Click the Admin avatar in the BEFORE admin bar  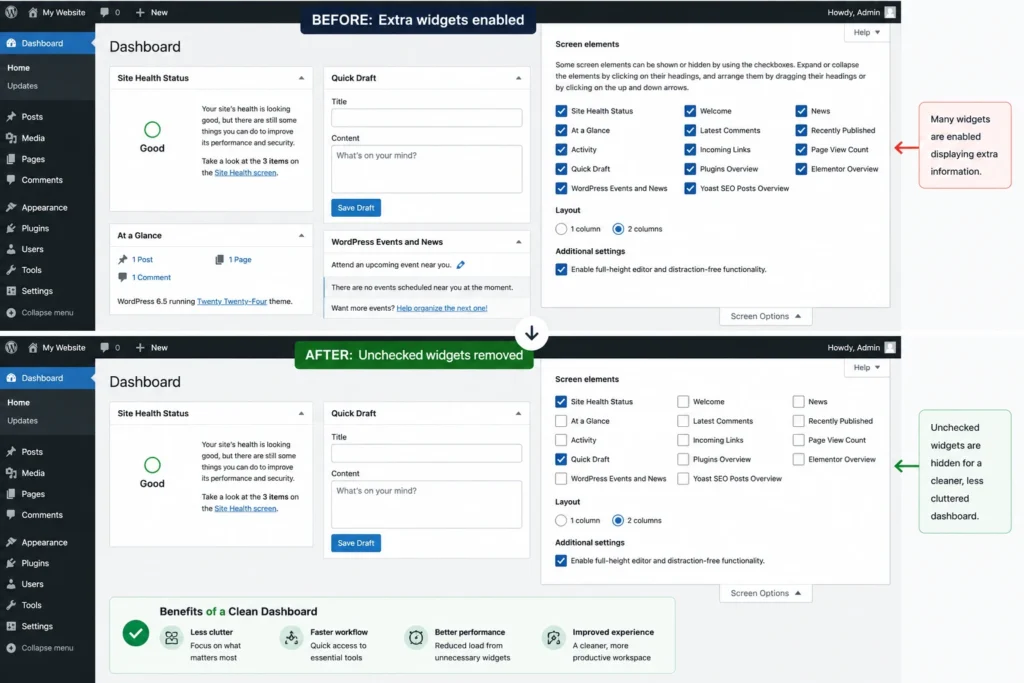(889, 12)
